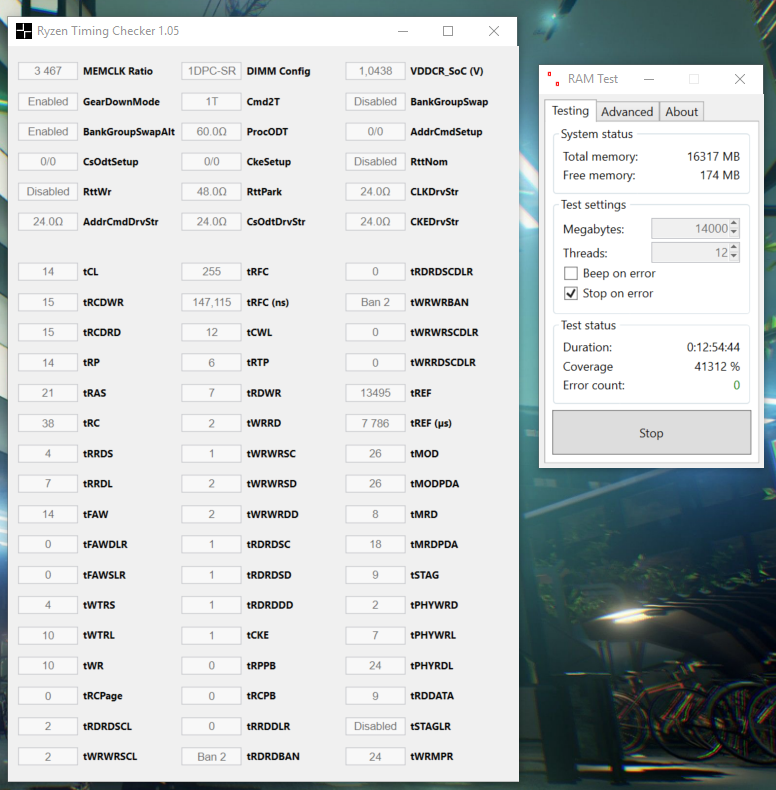776x790 pixels.
Task: Click the RAM Test Error count value
Action: 736,385
